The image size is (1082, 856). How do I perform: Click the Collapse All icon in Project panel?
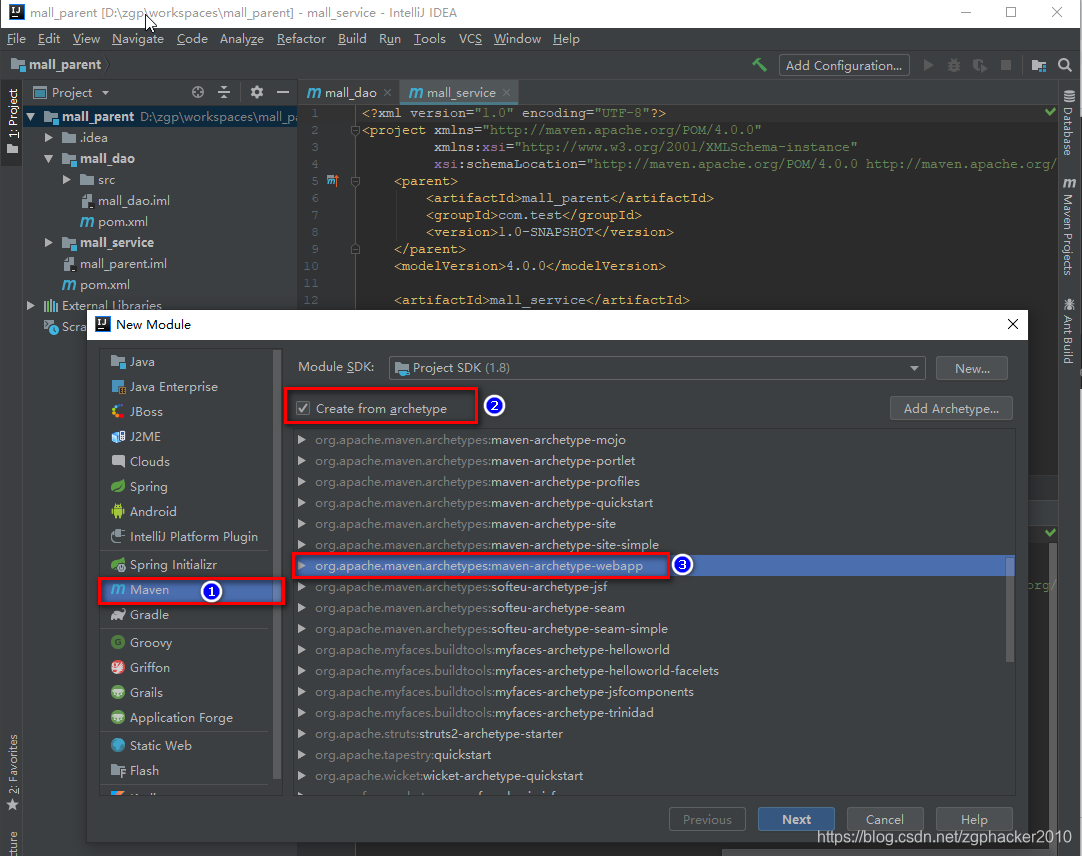click(x=224, y=92)
